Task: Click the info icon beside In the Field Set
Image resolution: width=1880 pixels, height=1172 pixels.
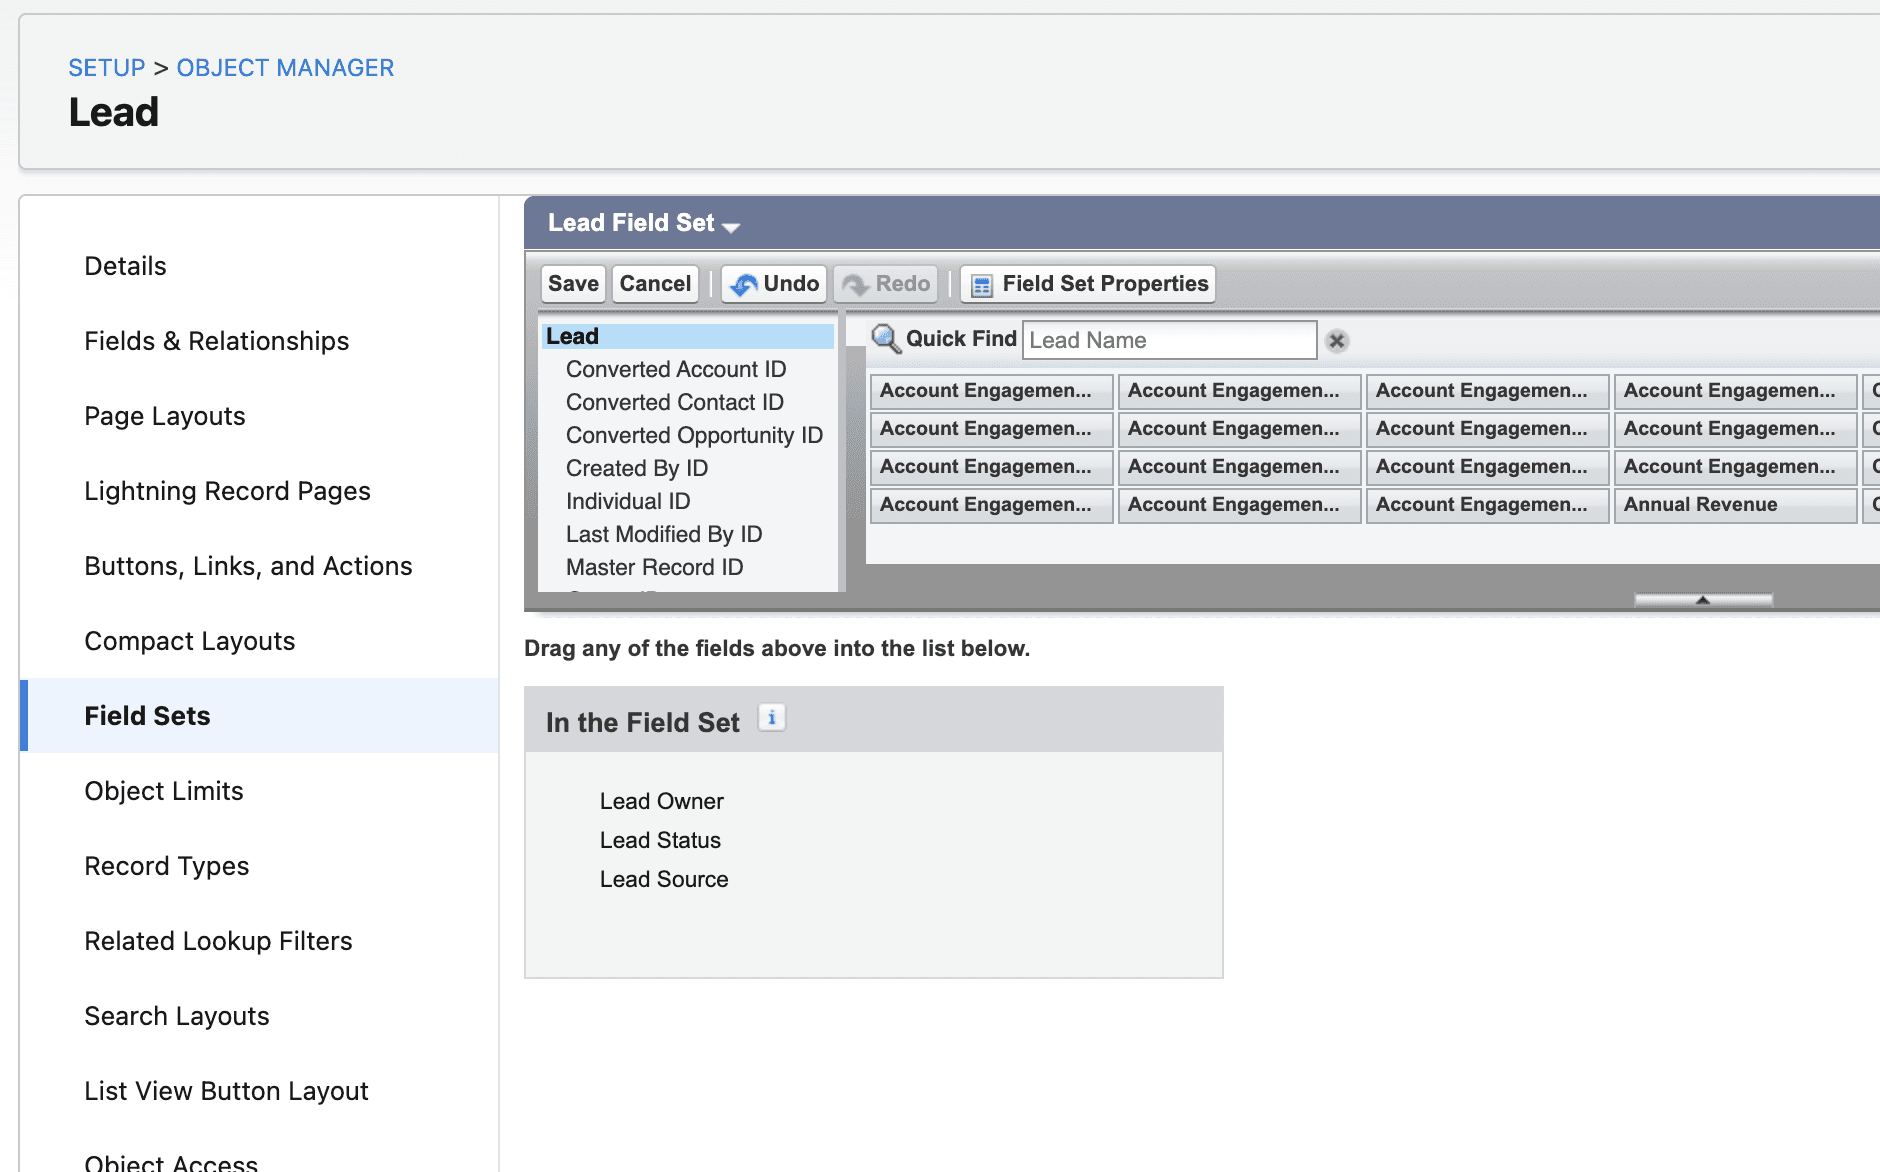Action: tap(771, 717)
